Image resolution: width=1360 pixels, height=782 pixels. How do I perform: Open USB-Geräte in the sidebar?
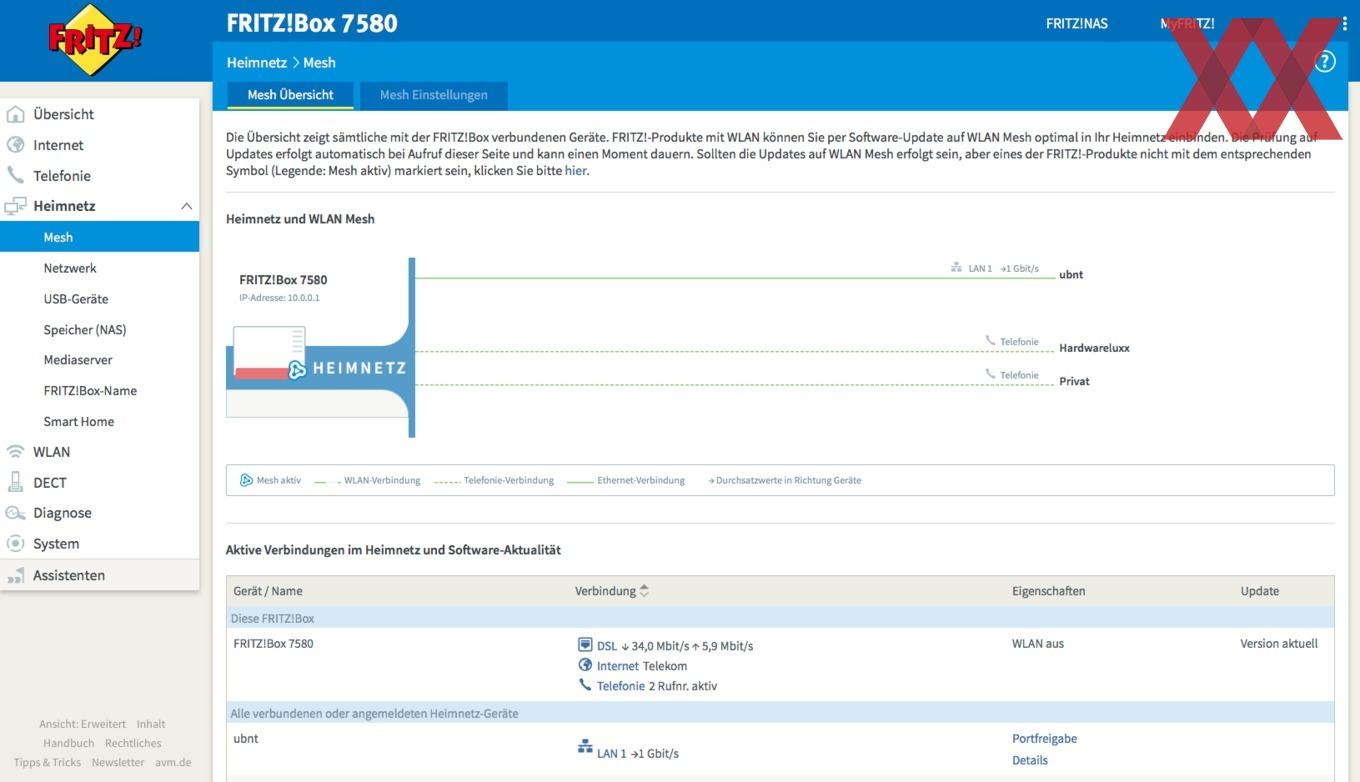(76, 299)
